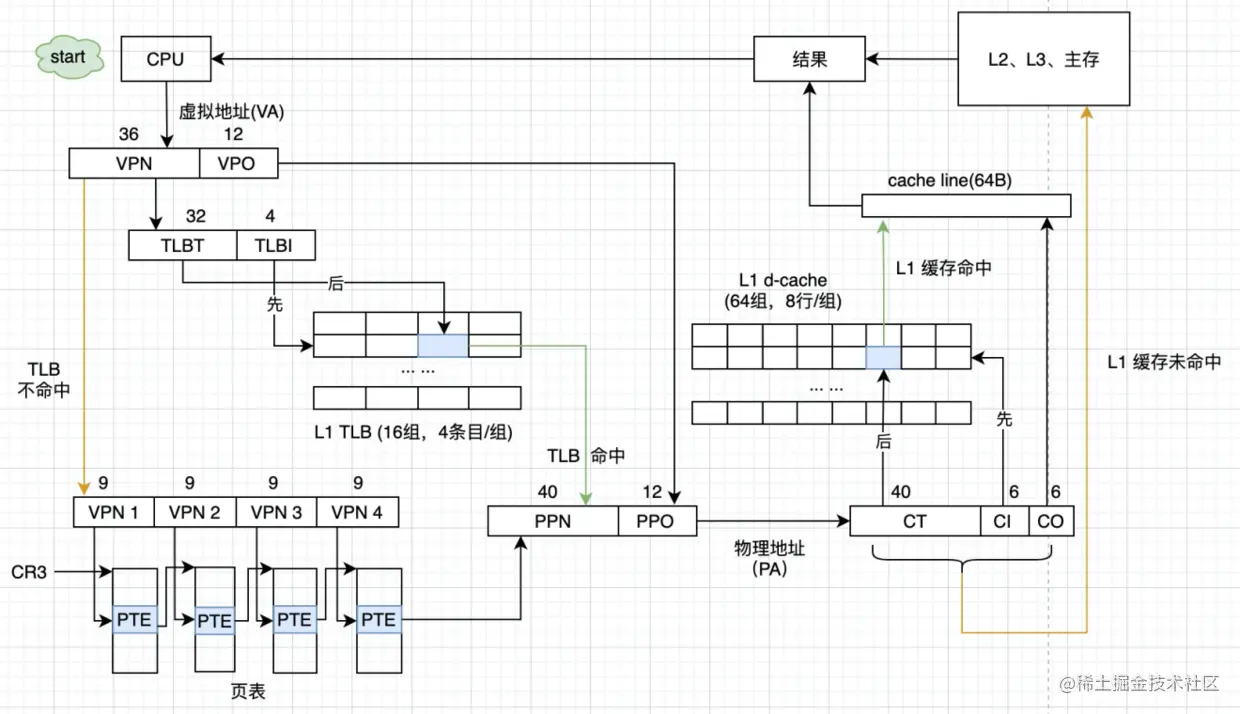Select the VPN 1 box
1240x714 pixels.
tap(114, 512)
